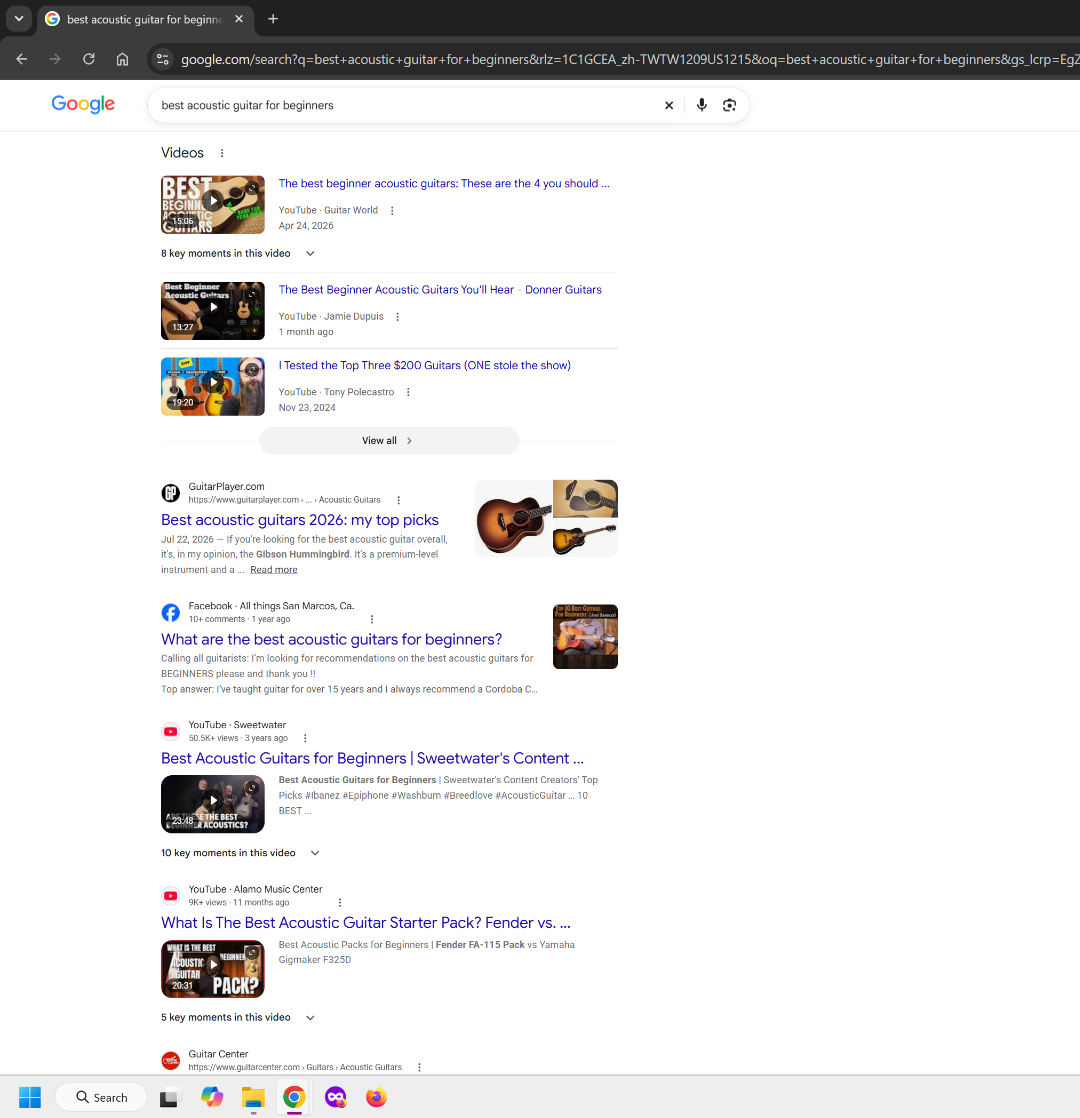
Task: Click YouTube favicon for Sweetwater result
Action: pos(170,731)
